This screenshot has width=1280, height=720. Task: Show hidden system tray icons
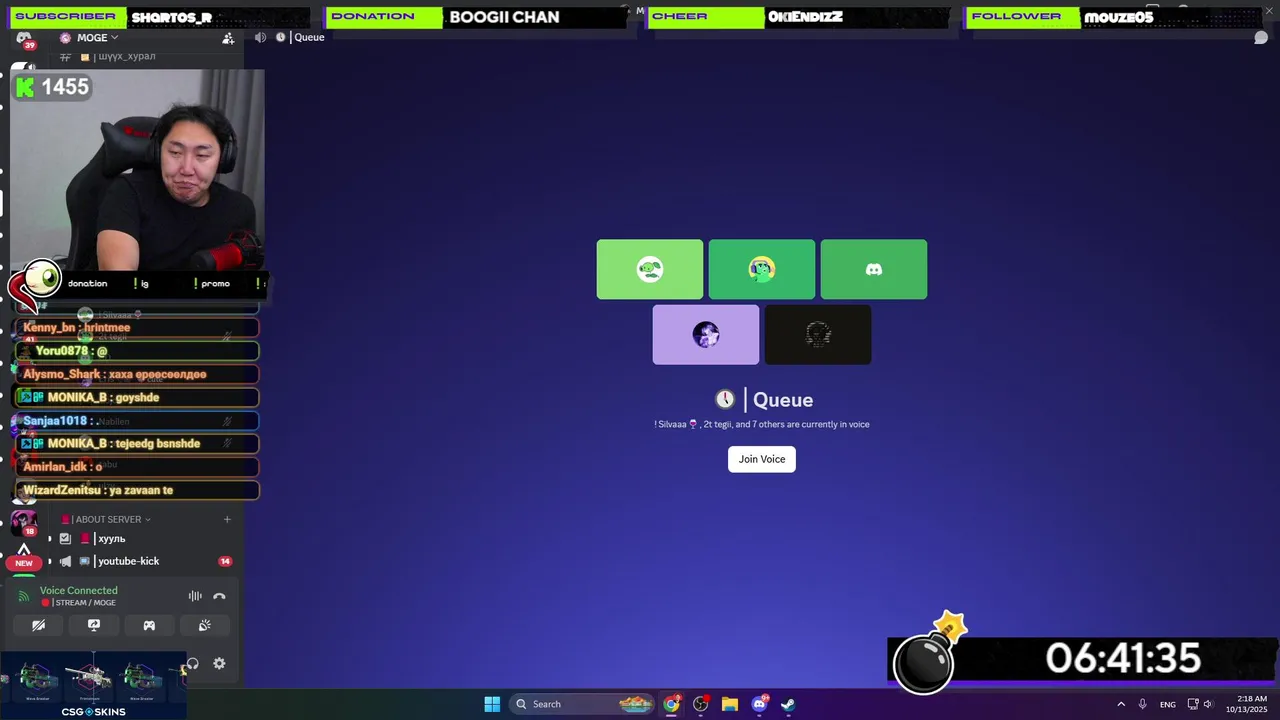click(x=1121, y=704)
